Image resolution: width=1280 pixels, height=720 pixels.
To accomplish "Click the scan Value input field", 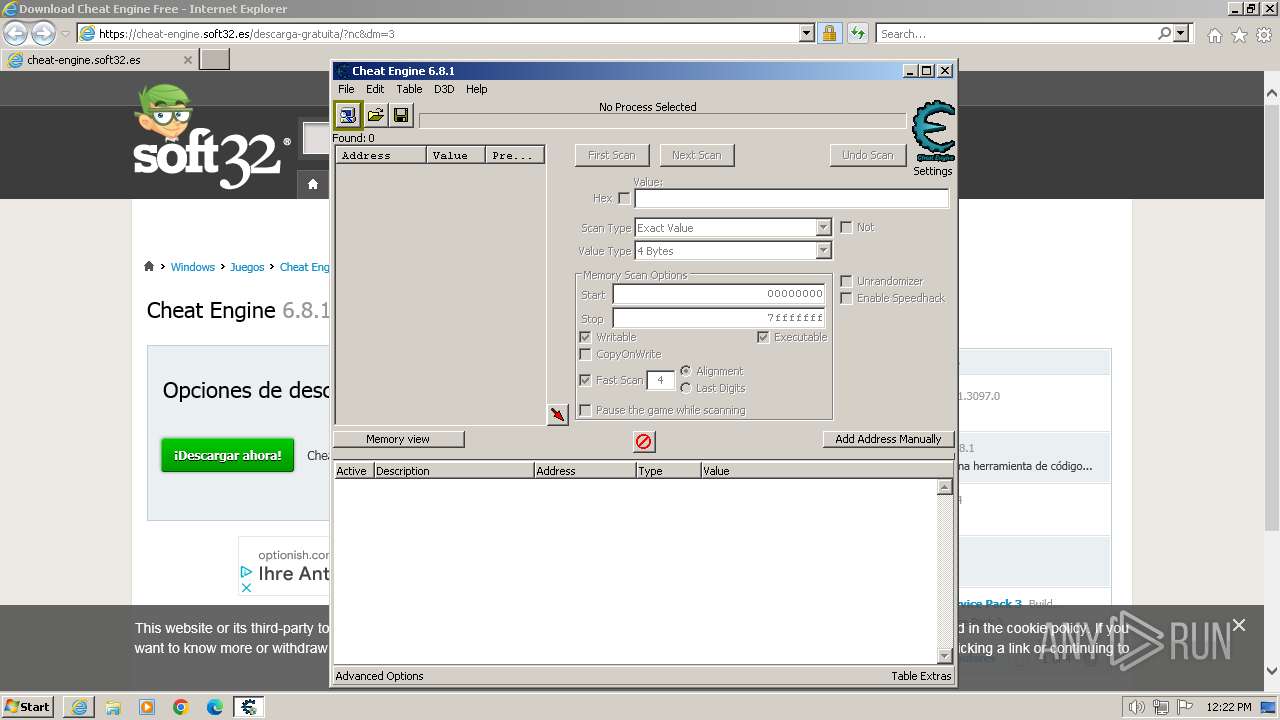I will coord(792,198).
